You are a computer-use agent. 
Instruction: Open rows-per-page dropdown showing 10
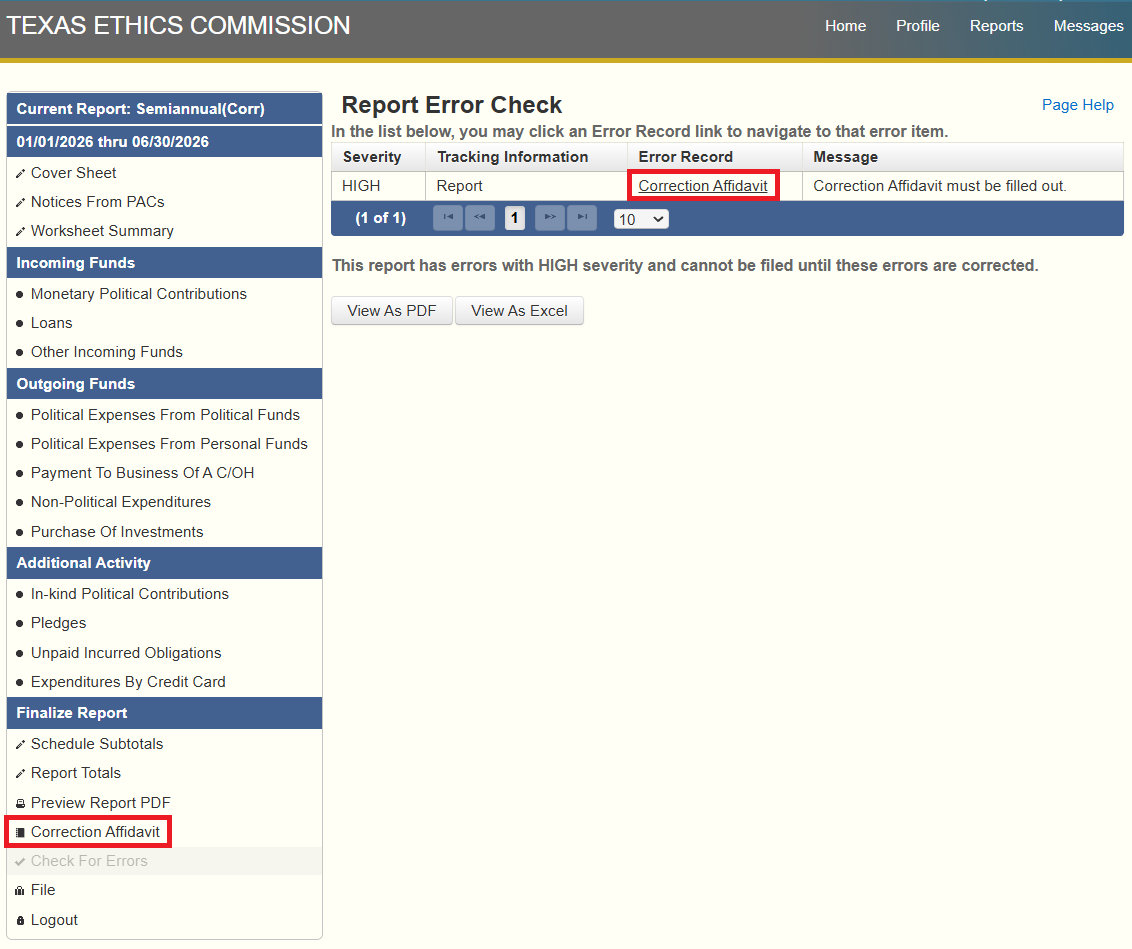[x=641, y=219]
